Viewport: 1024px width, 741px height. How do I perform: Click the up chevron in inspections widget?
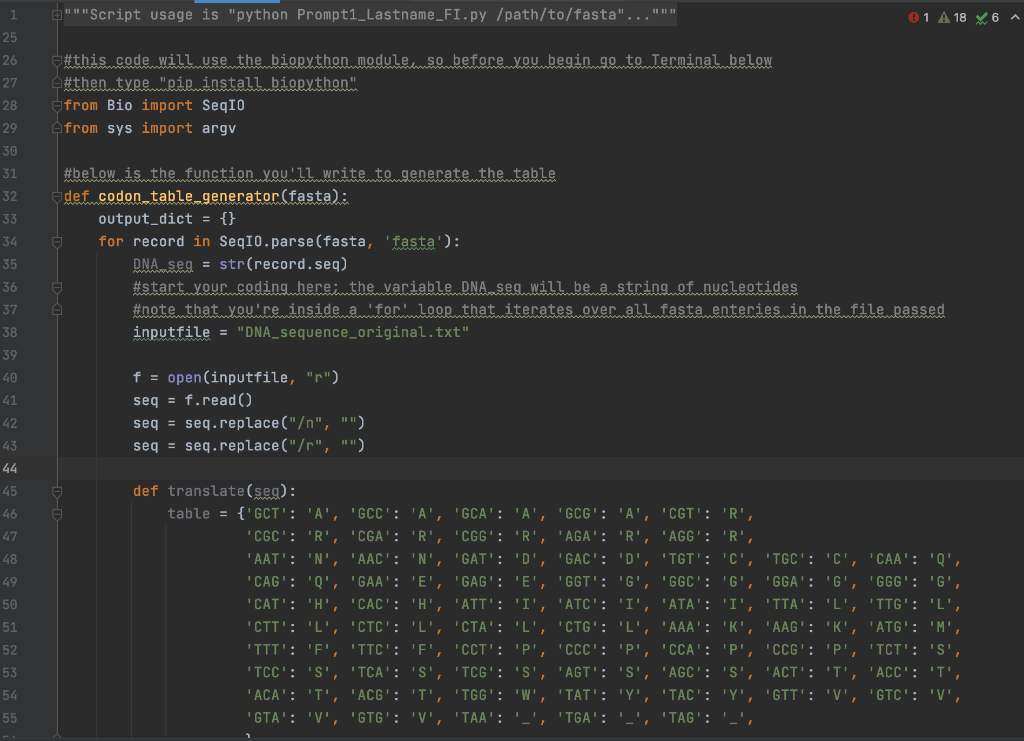pyautogui.click(x=1015, y=18)
